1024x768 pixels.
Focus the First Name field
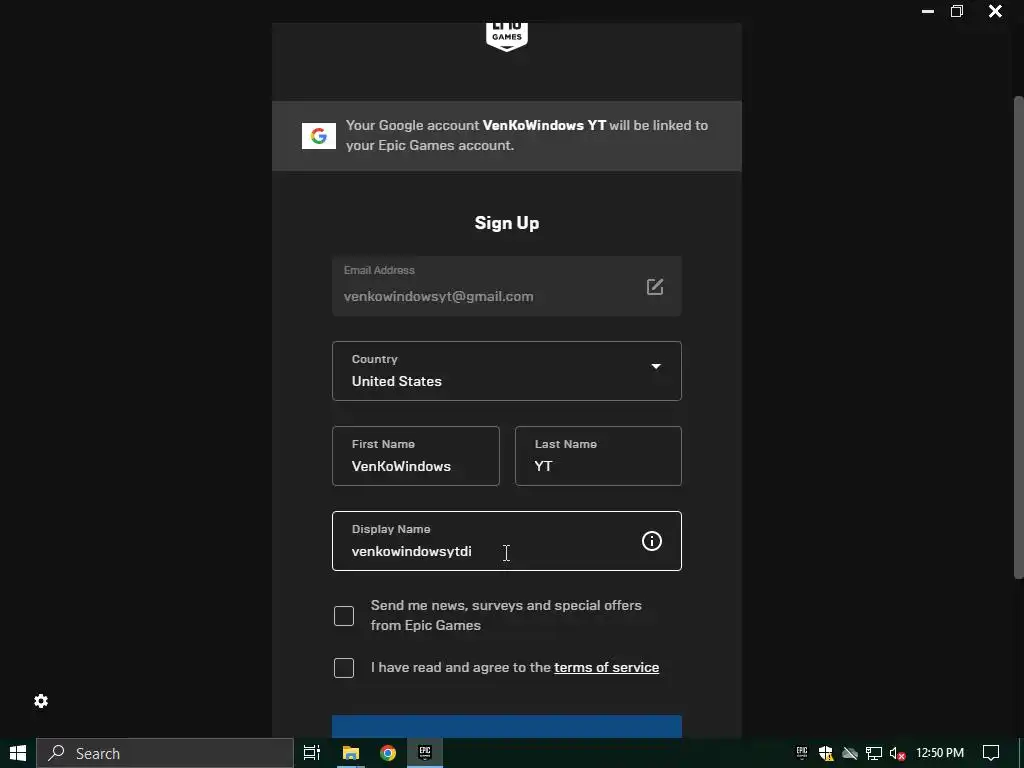[x=416, y=456]
